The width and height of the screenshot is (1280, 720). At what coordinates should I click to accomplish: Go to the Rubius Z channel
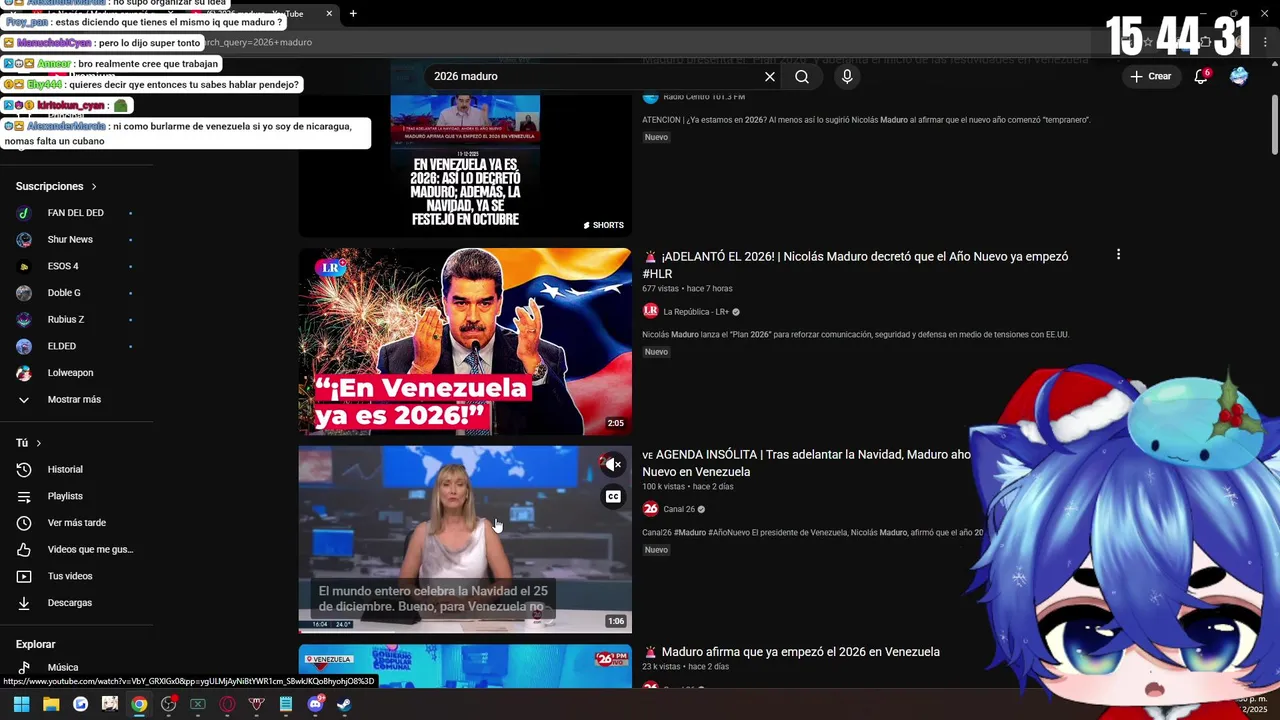point(76,320)
